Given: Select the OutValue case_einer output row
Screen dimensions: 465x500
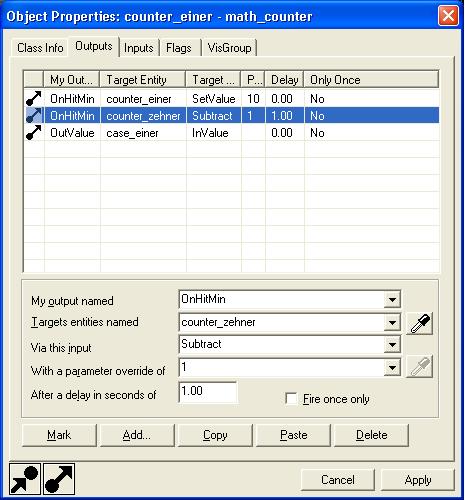Looking at the screenshot, I should [x=232, y=133].
